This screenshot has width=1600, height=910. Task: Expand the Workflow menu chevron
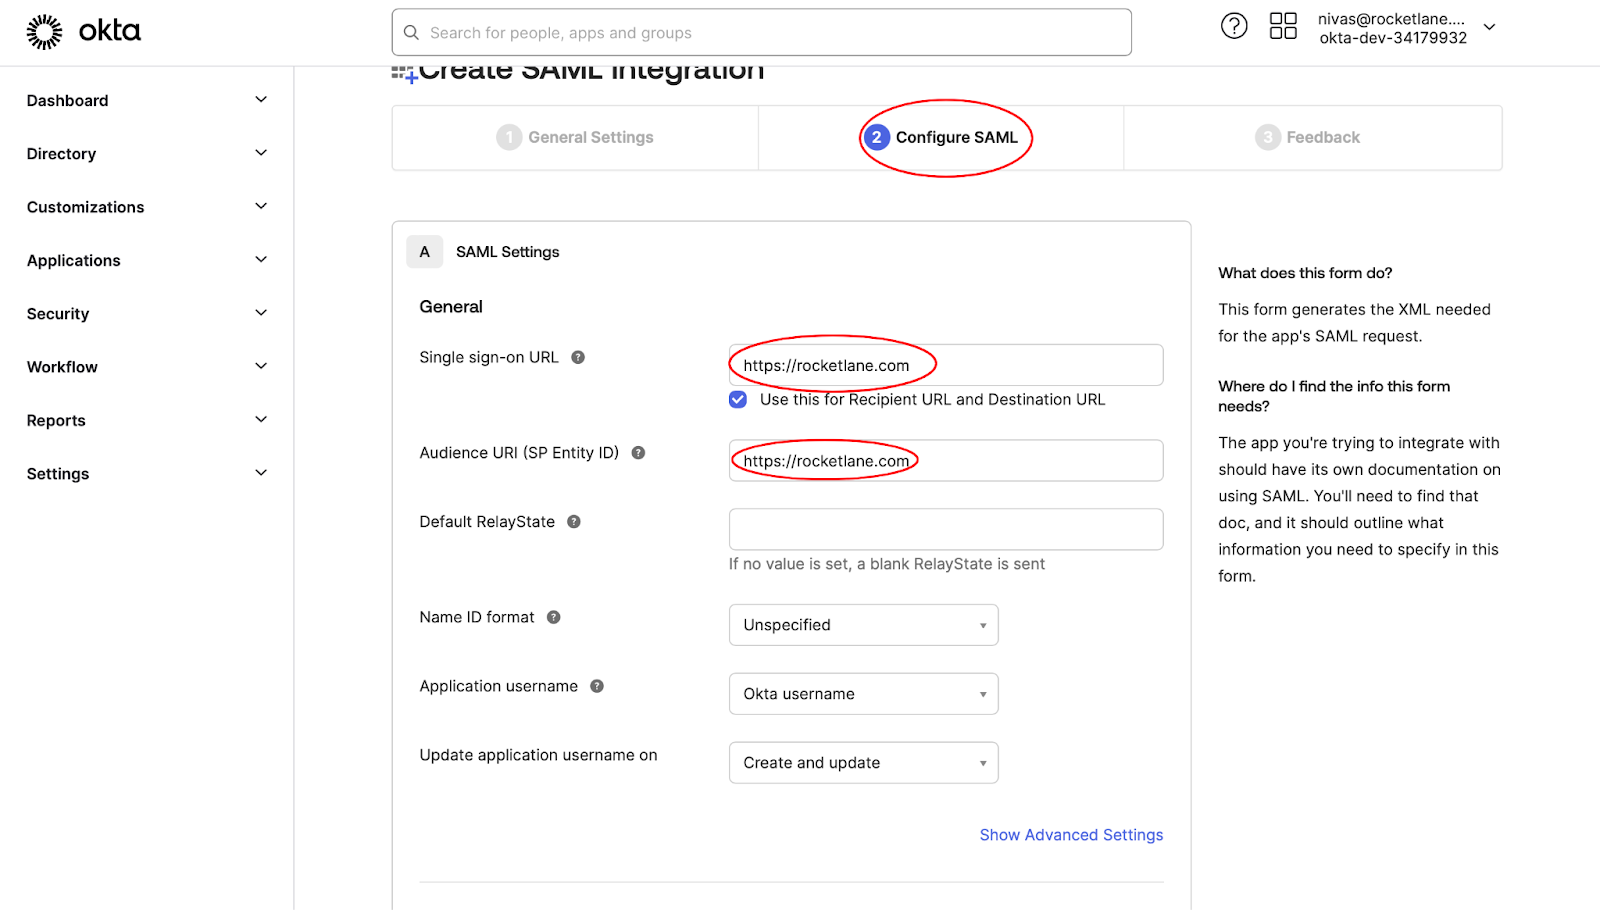pyautogui.click(x=261, y=366)
